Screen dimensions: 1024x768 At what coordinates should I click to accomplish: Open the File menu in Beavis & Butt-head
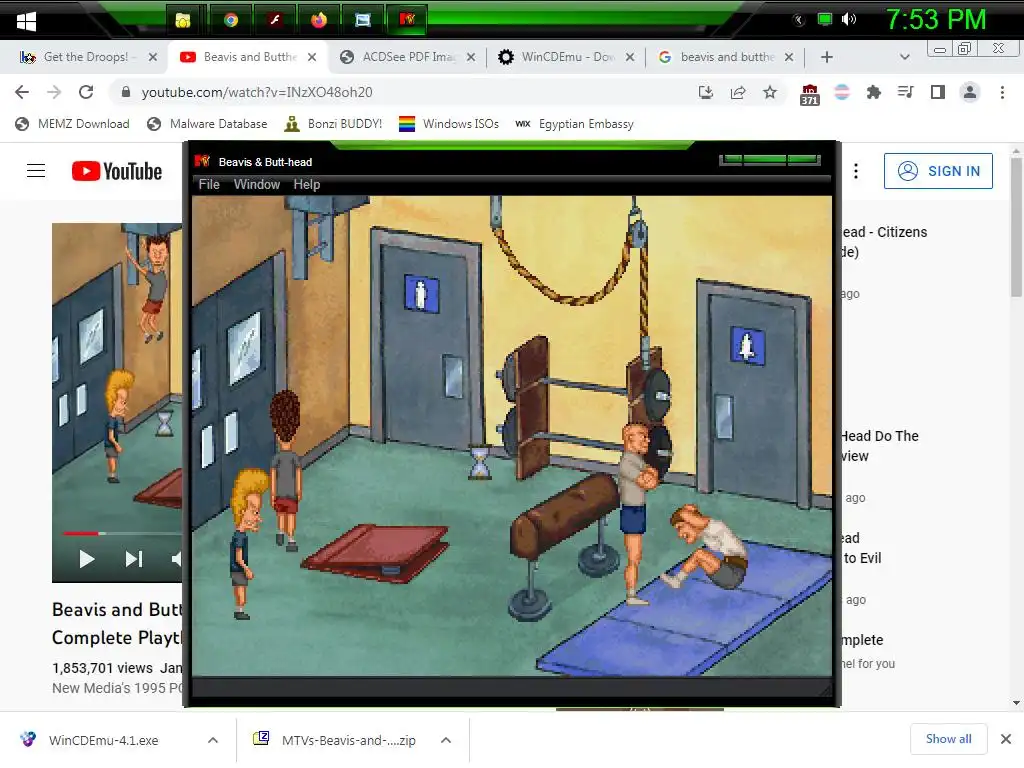(209, 185)
